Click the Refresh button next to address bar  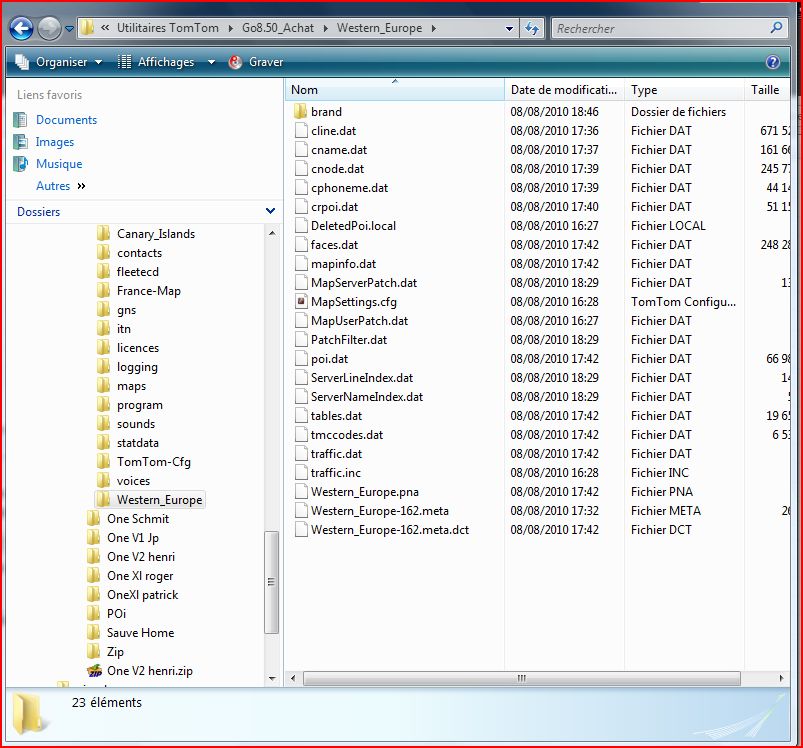coord(533,29)
